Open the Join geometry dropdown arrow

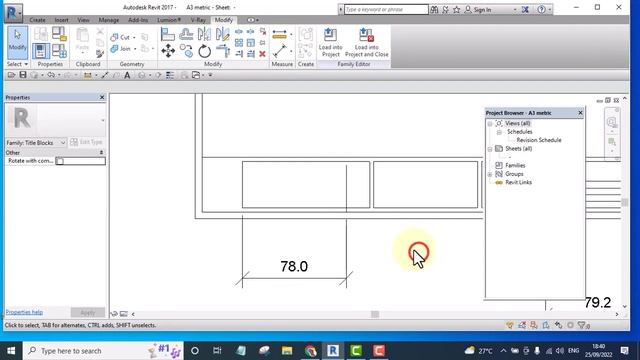(135, 49)
